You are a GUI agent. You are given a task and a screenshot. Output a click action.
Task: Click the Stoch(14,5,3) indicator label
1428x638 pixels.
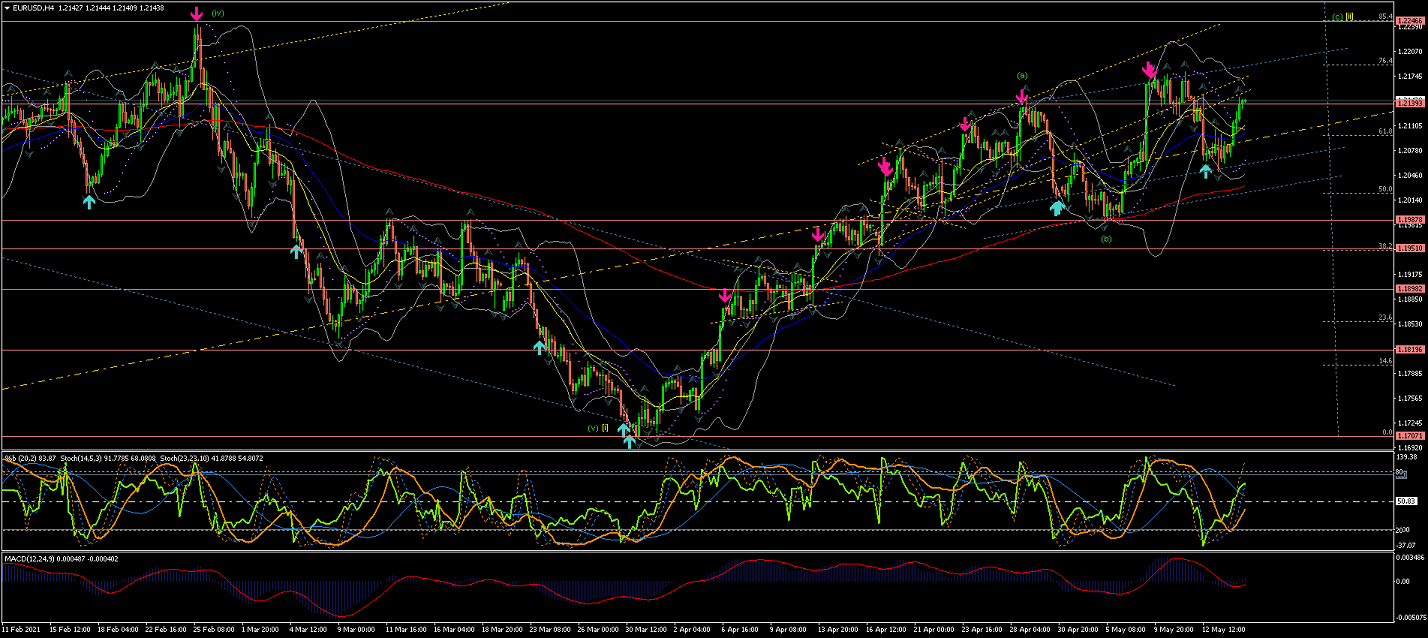pos(81,457)
